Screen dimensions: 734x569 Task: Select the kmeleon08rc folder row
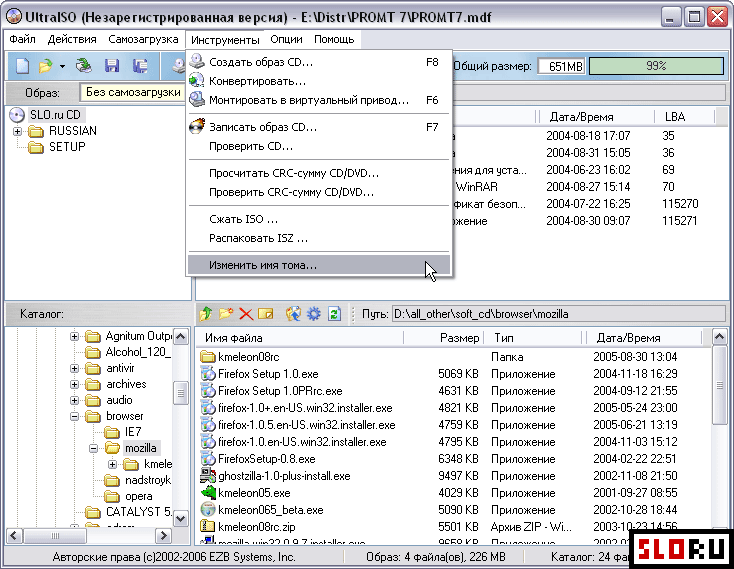[240, 357]
